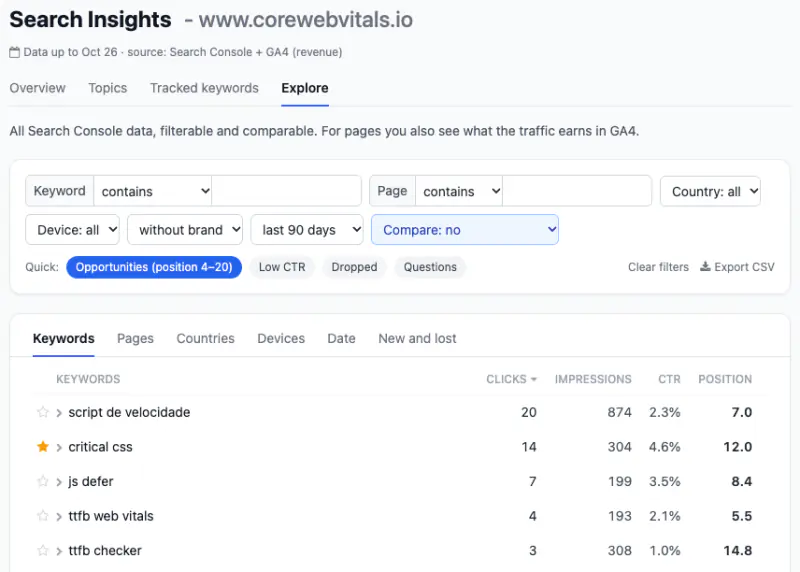Switch to the Pages results tab
The width and height of the screenshot is (800, 572).
click(x=135, y=338)
